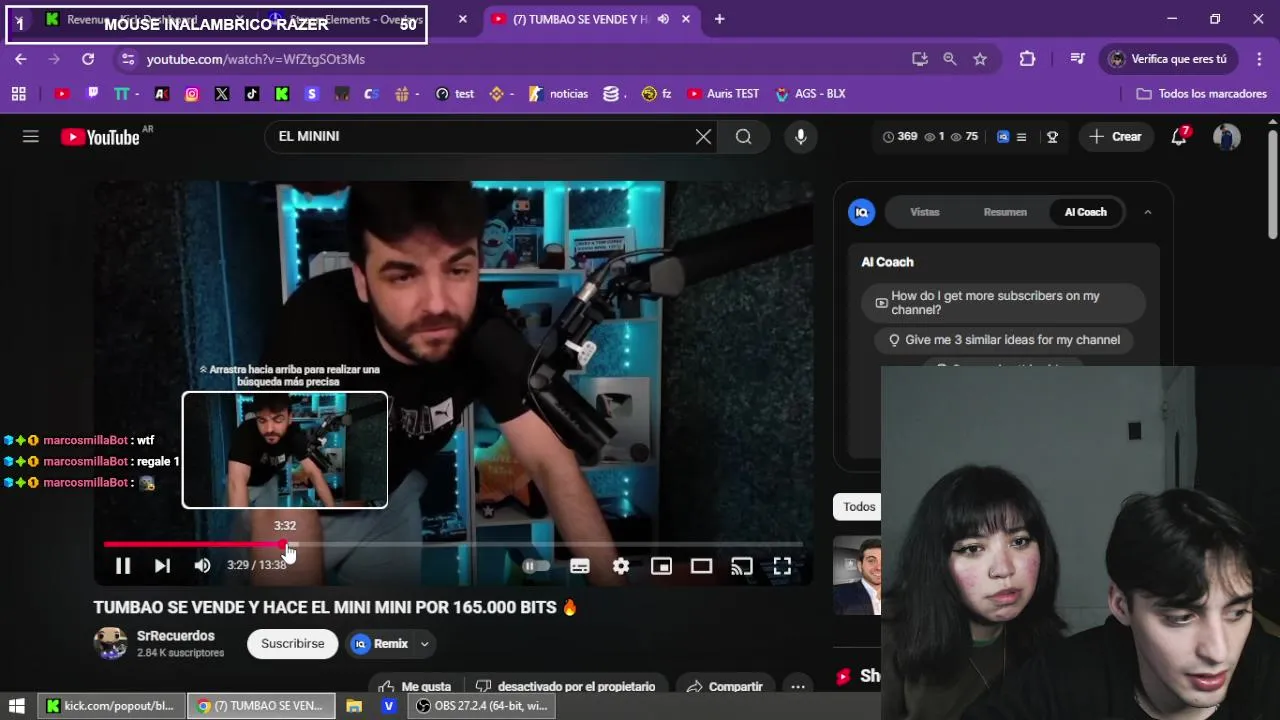This screenshot has width=1280, height=720.
Task: Expand the Remix dropdown arrow
Action: coord(424,644)
